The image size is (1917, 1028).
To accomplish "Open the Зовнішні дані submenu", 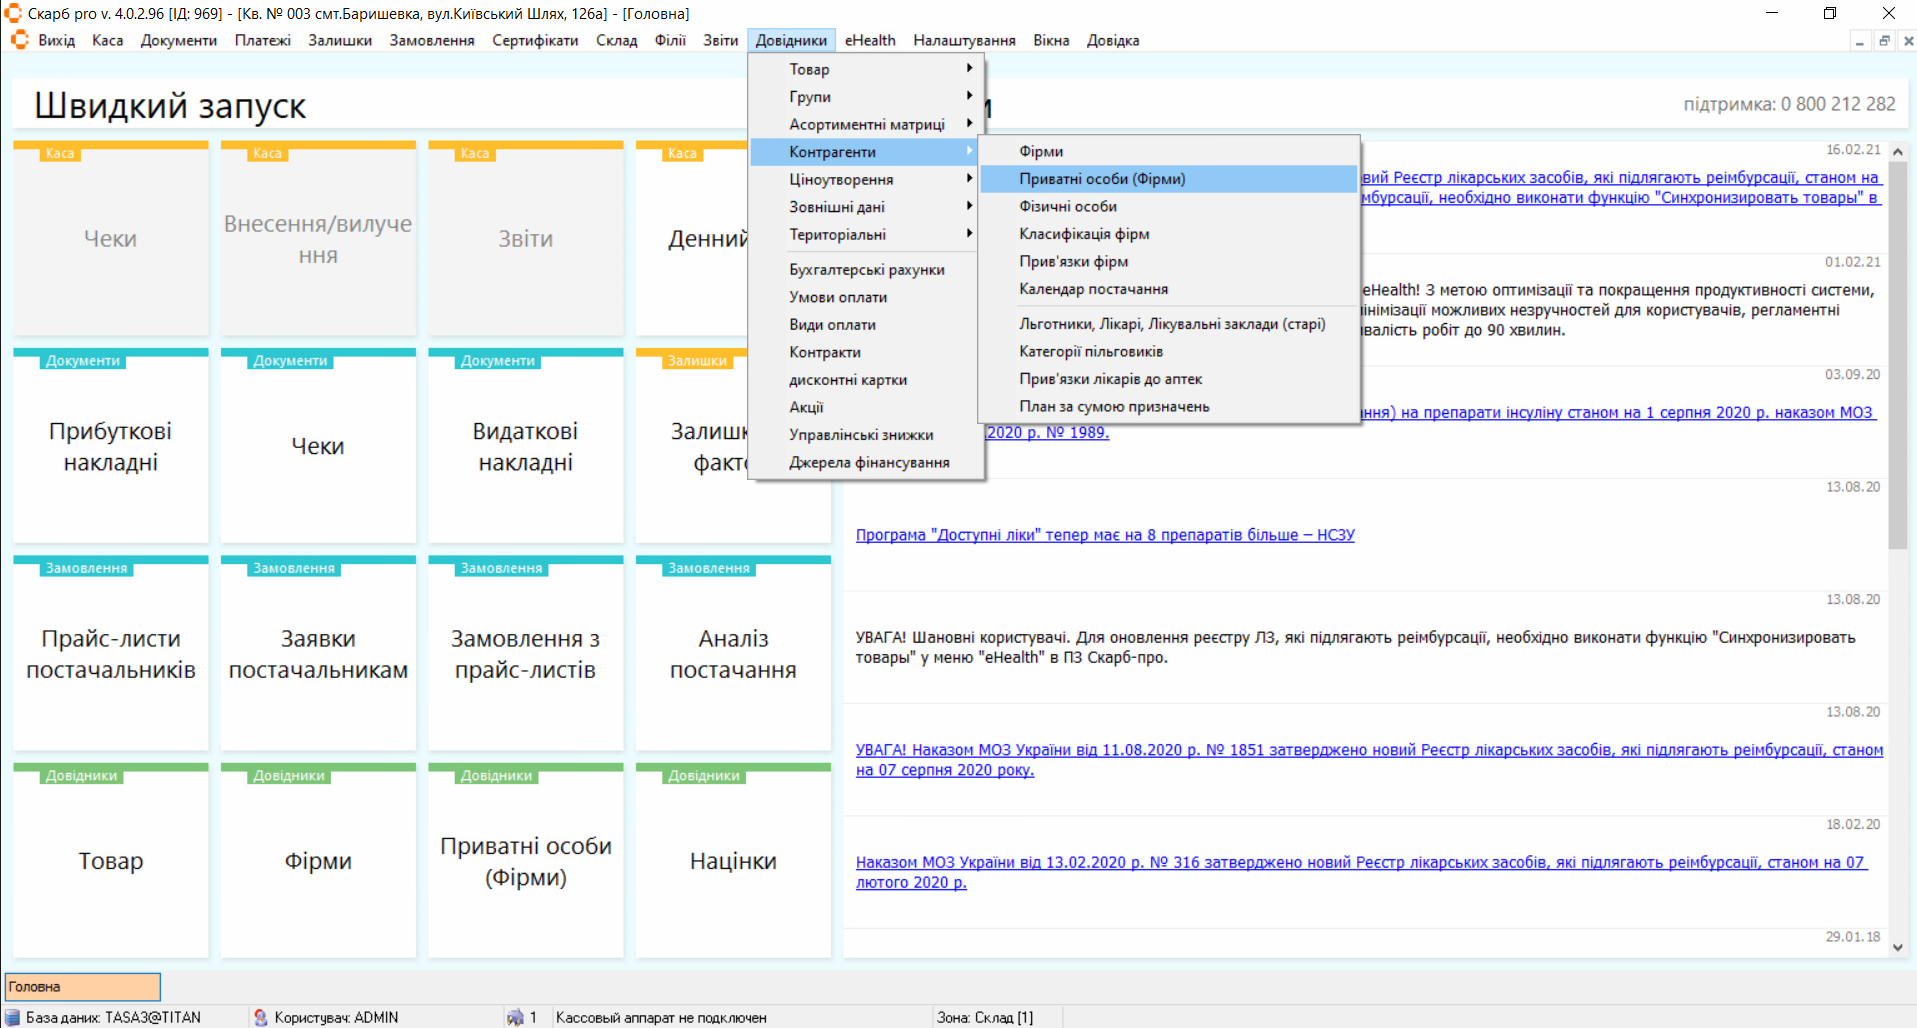I will pos(866,207).
